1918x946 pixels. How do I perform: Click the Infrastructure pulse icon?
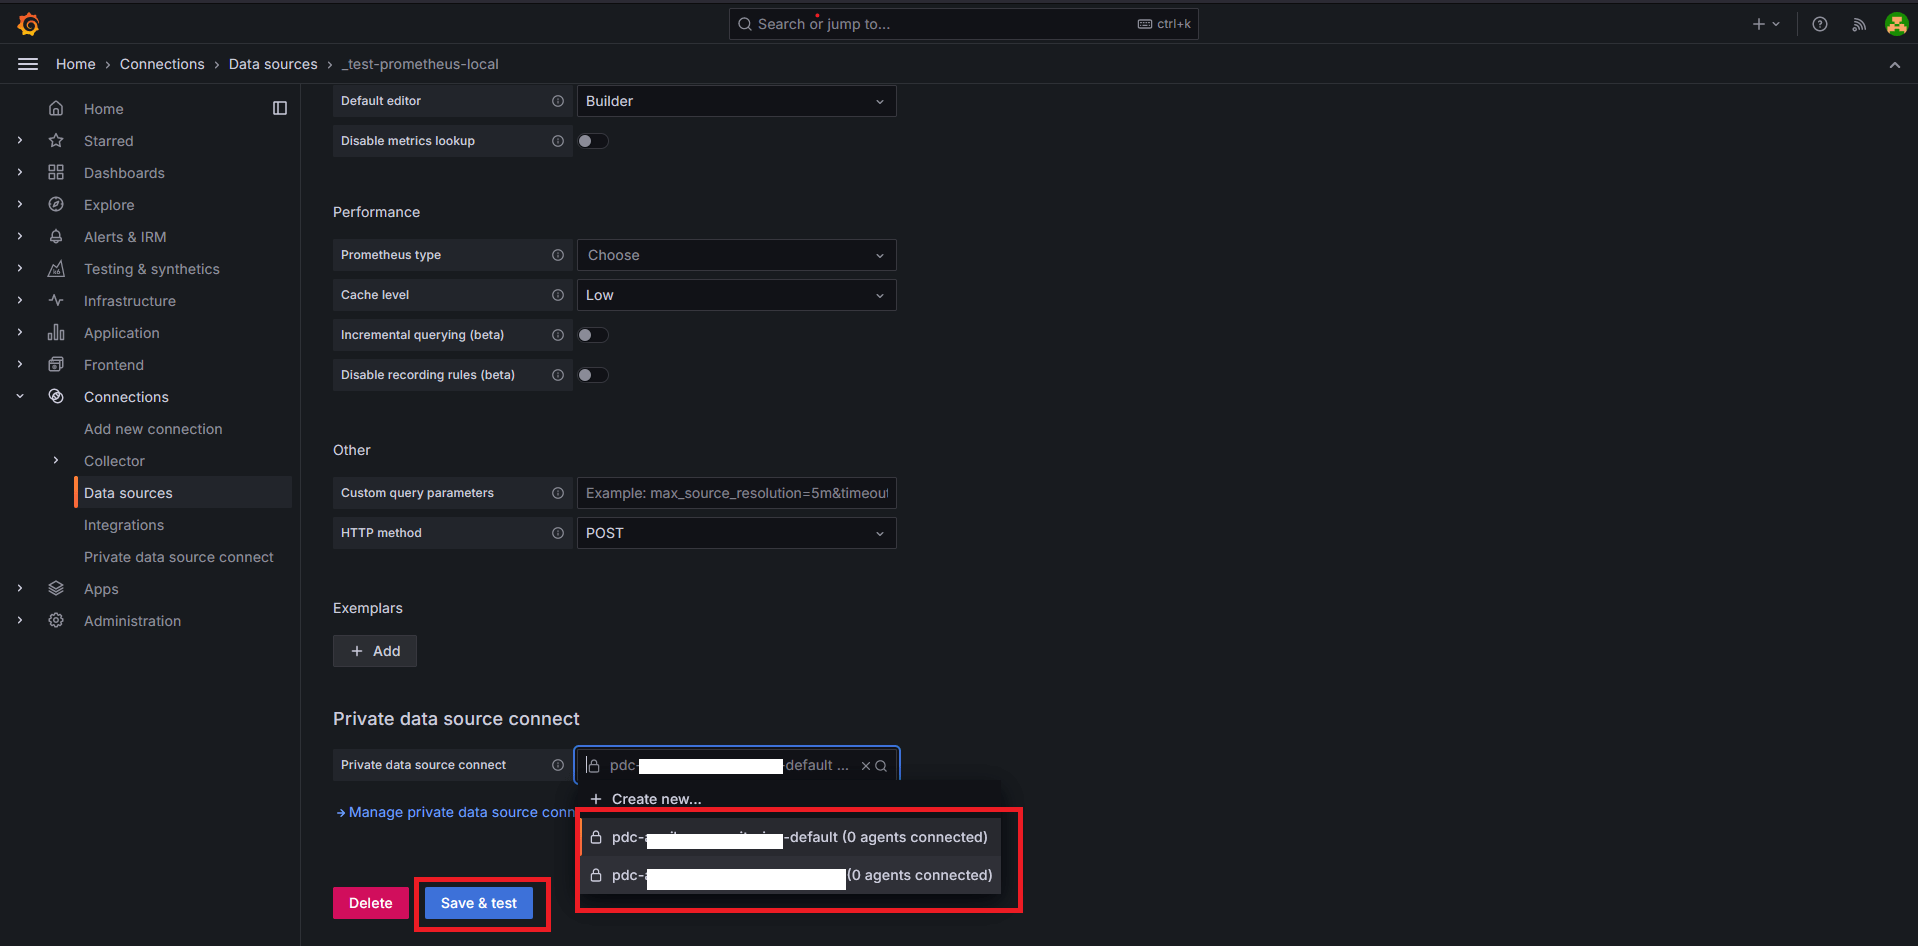56,300
